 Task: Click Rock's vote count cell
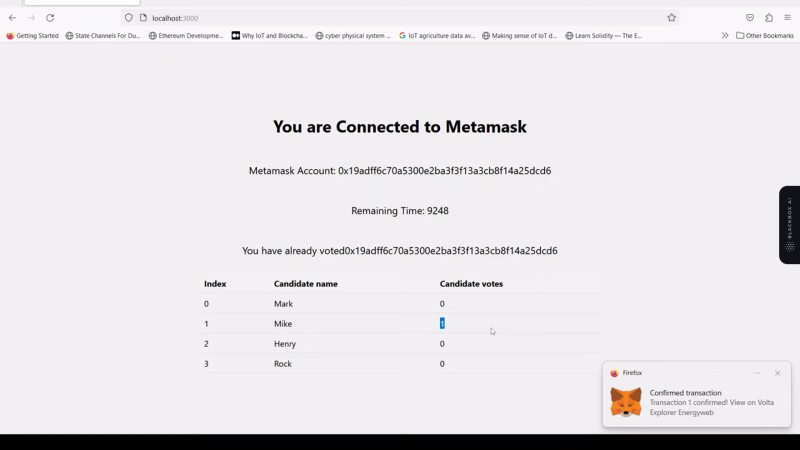(x=442, y=364)
